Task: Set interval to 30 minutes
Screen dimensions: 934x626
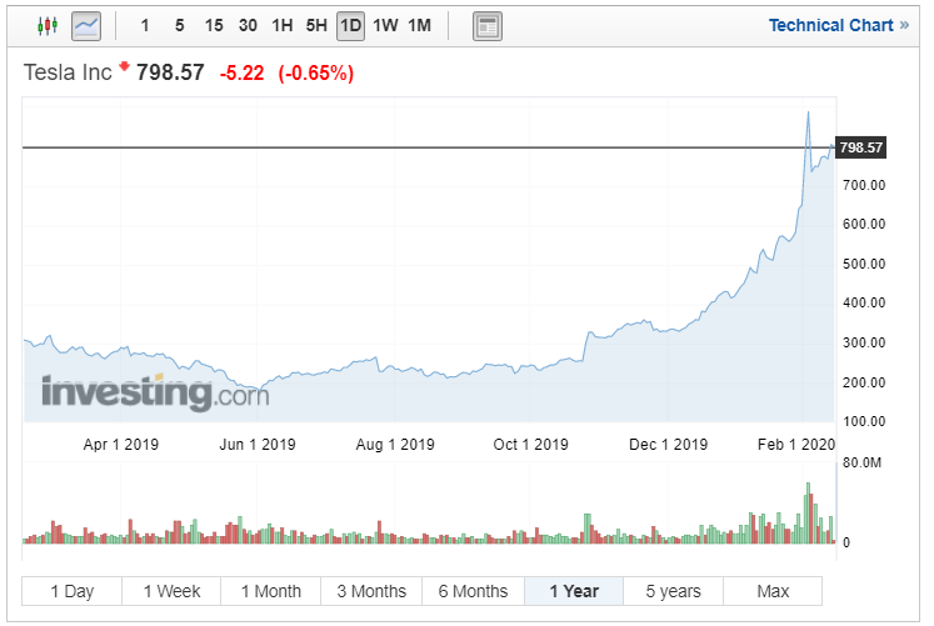Action: tap(248, 26)
